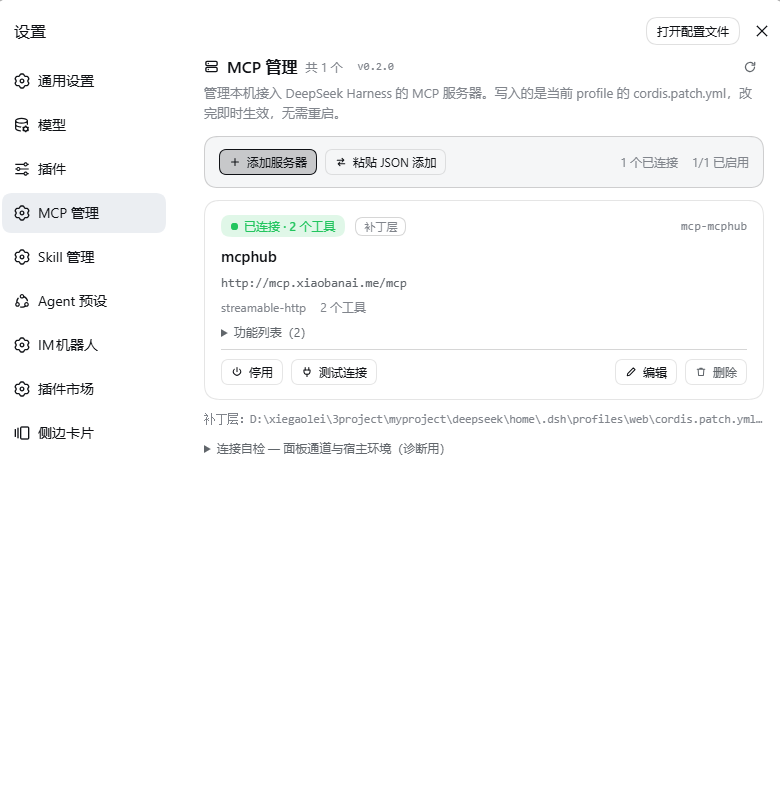Expand 连接自检 diagnostics section
This screenshot has height=786, width=780.
(x=324, y=449)
